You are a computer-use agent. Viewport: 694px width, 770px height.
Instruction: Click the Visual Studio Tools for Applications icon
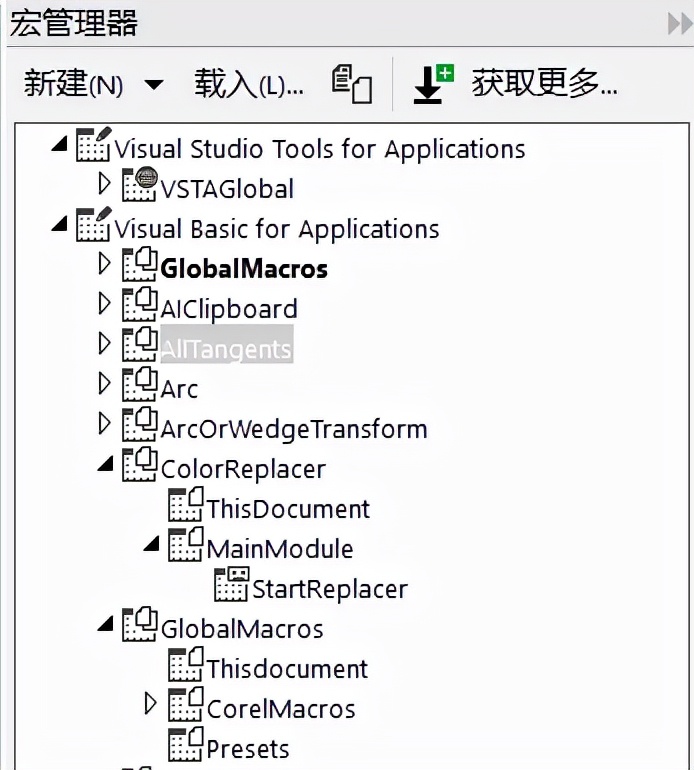coord(93,145)
